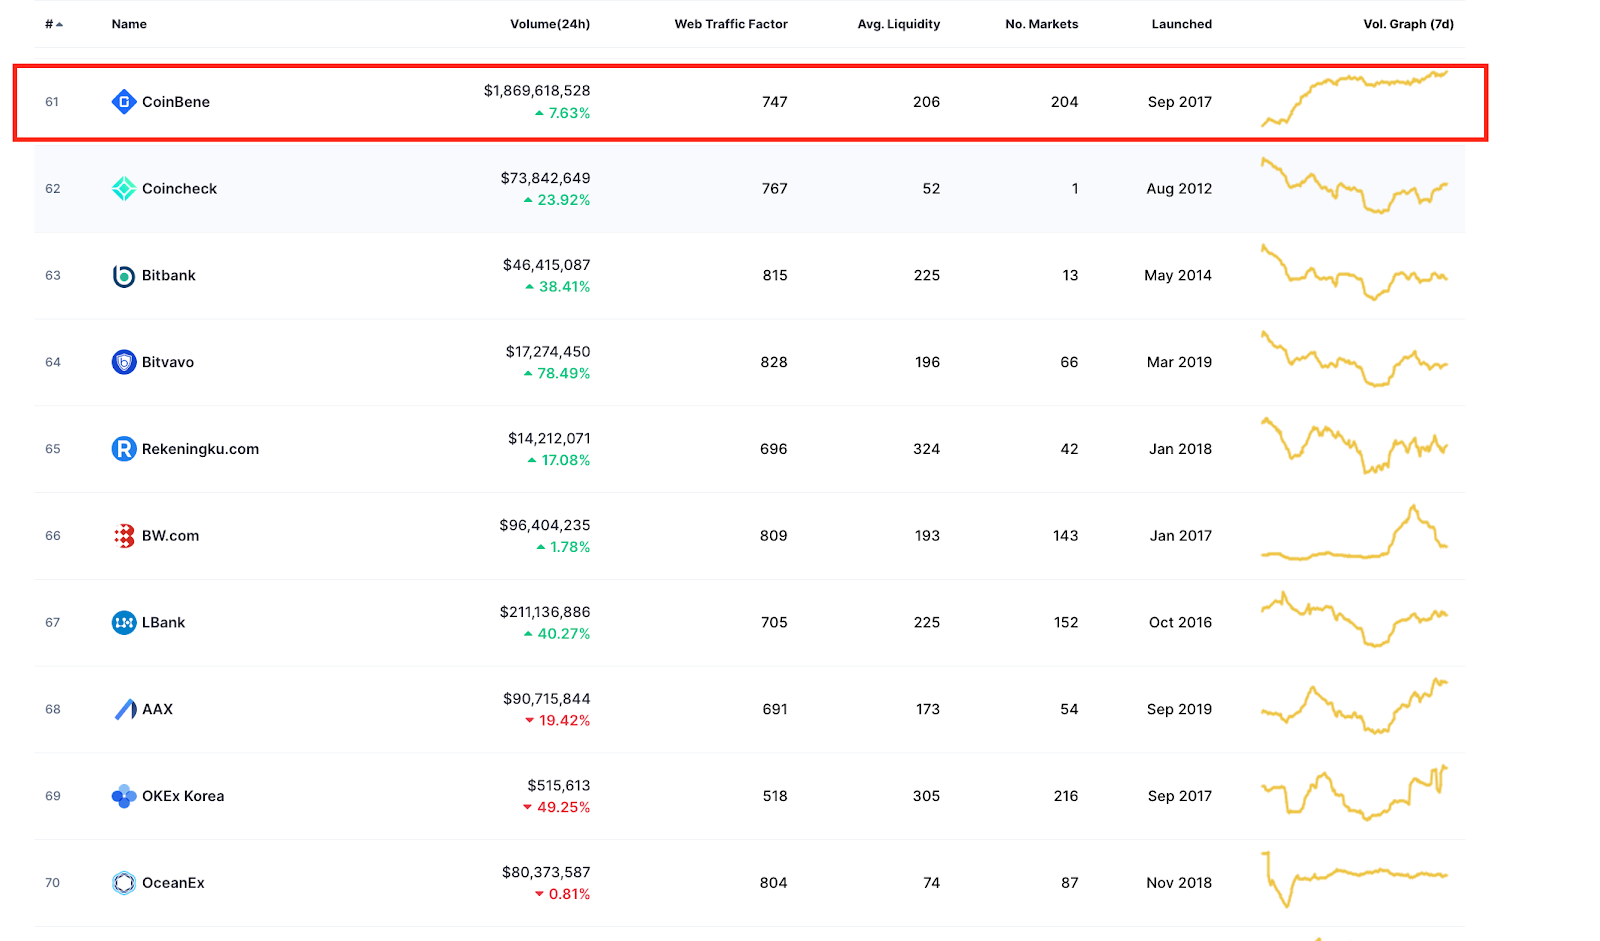This screenshot has width=1600, height=941.
Task: Click OceanEx's Nov 2018 launch date
Action: point(1179,883)
